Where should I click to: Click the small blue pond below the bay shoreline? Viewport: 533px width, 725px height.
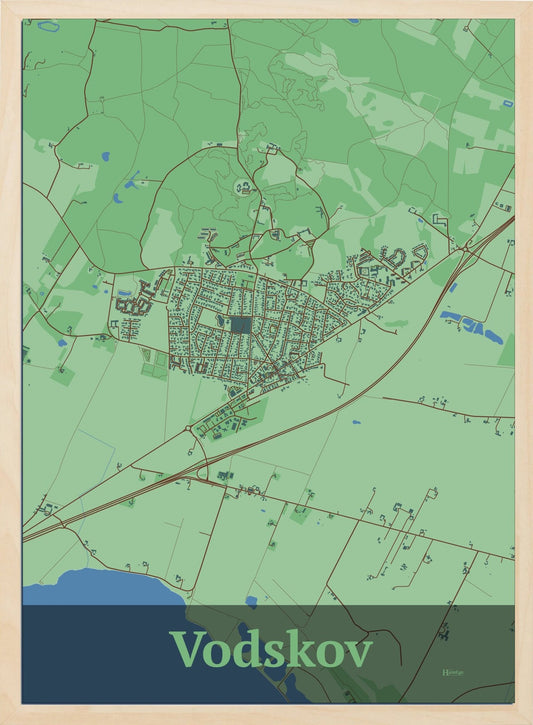(251, 601)
